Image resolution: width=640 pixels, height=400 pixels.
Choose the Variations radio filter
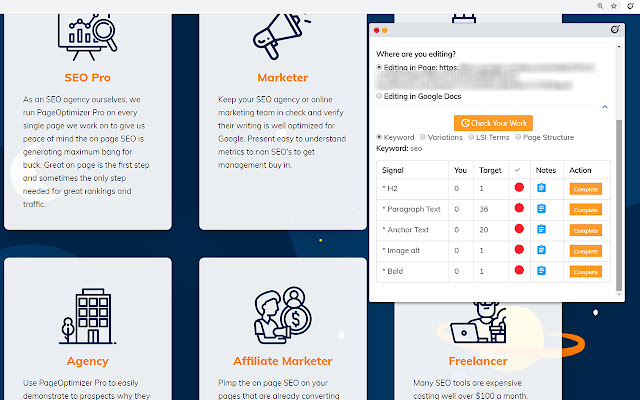tap(423, 137)
